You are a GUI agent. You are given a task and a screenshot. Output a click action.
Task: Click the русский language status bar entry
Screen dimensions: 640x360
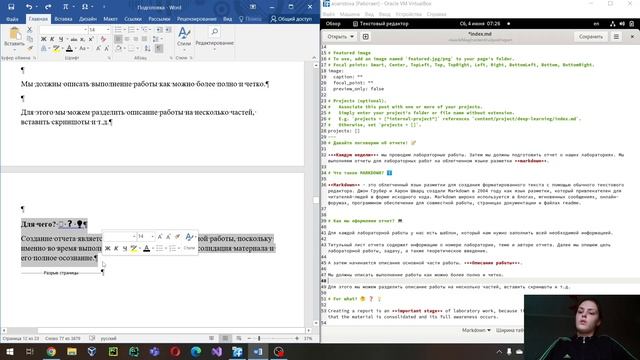point(109,338)
